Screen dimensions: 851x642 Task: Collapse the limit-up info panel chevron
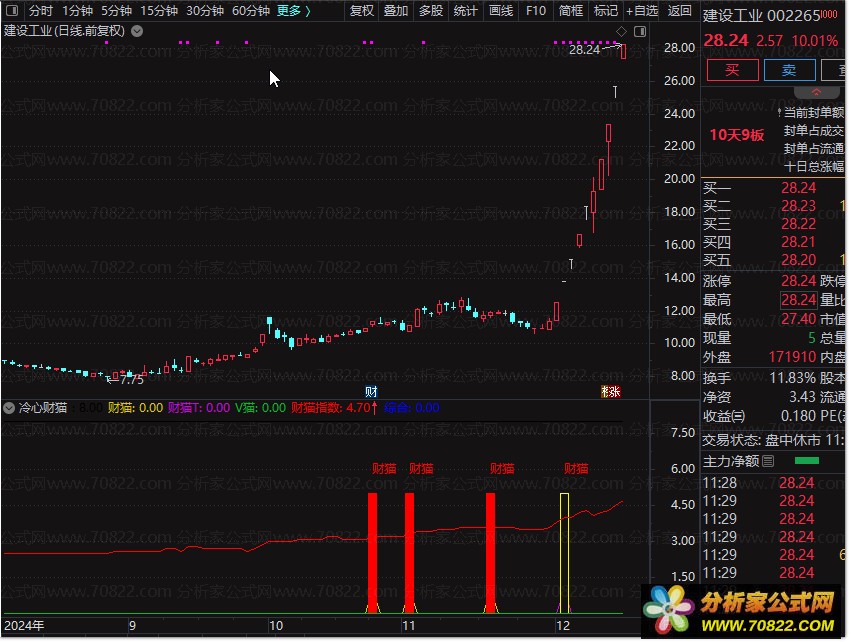point(816,92)
